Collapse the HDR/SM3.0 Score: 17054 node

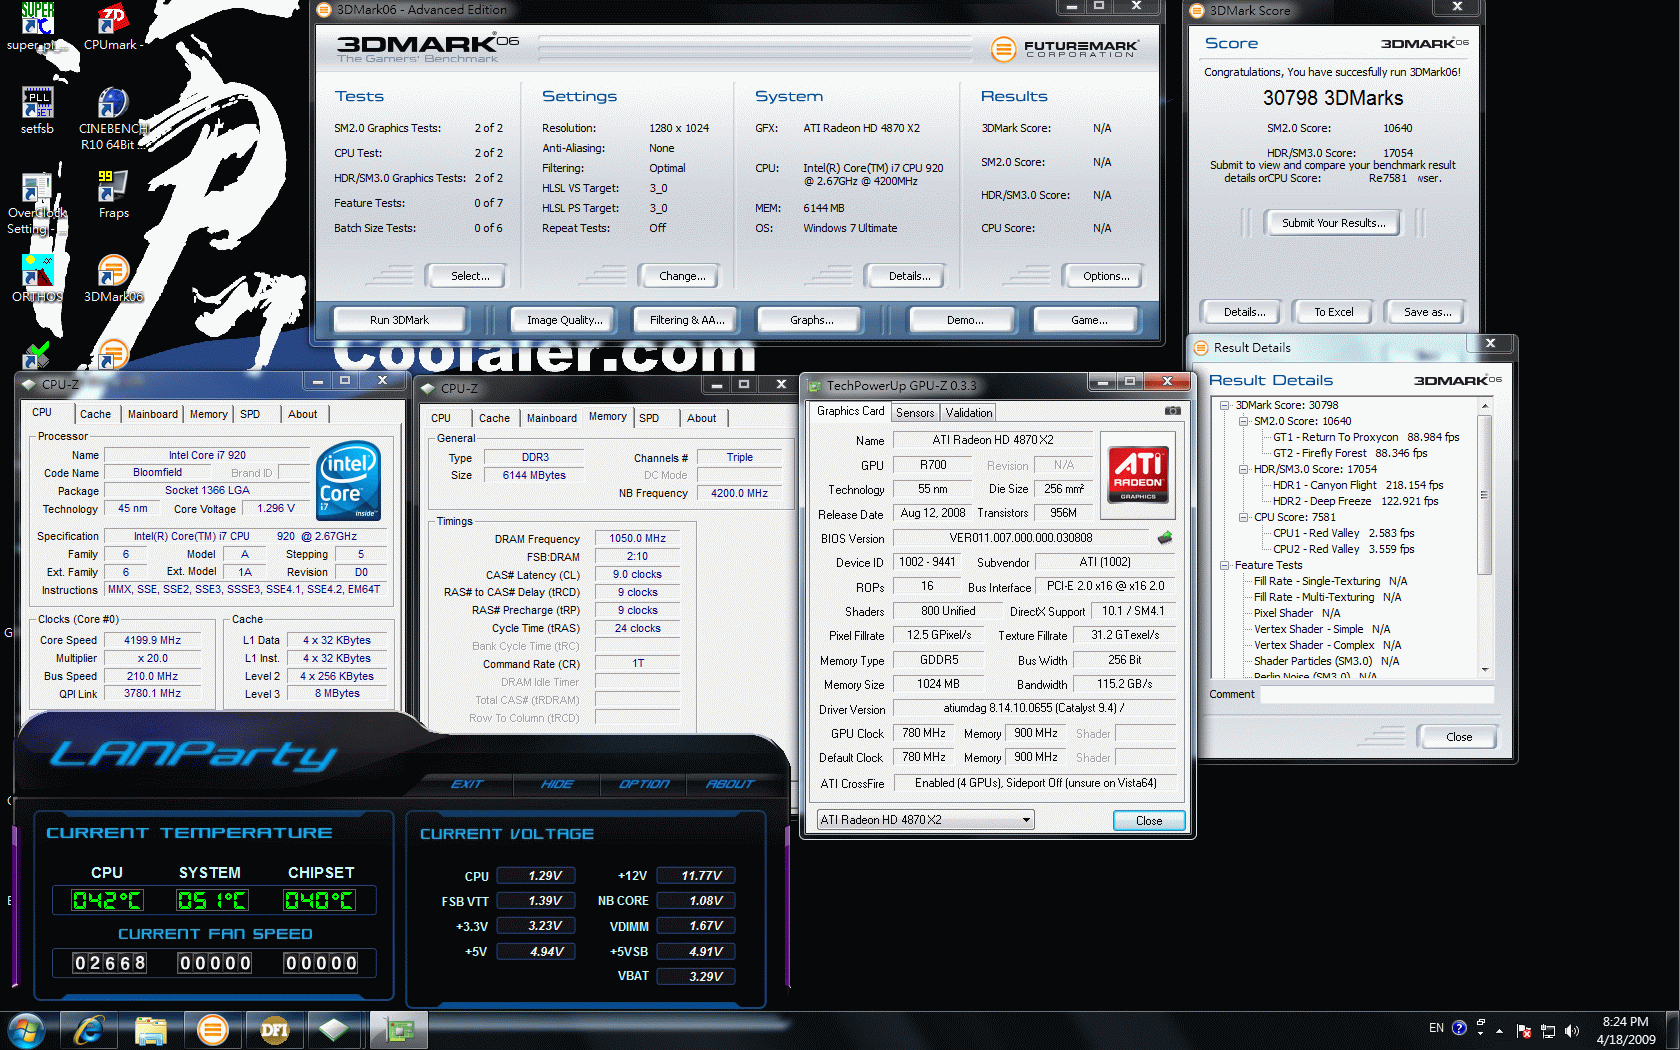[1244, 469]
